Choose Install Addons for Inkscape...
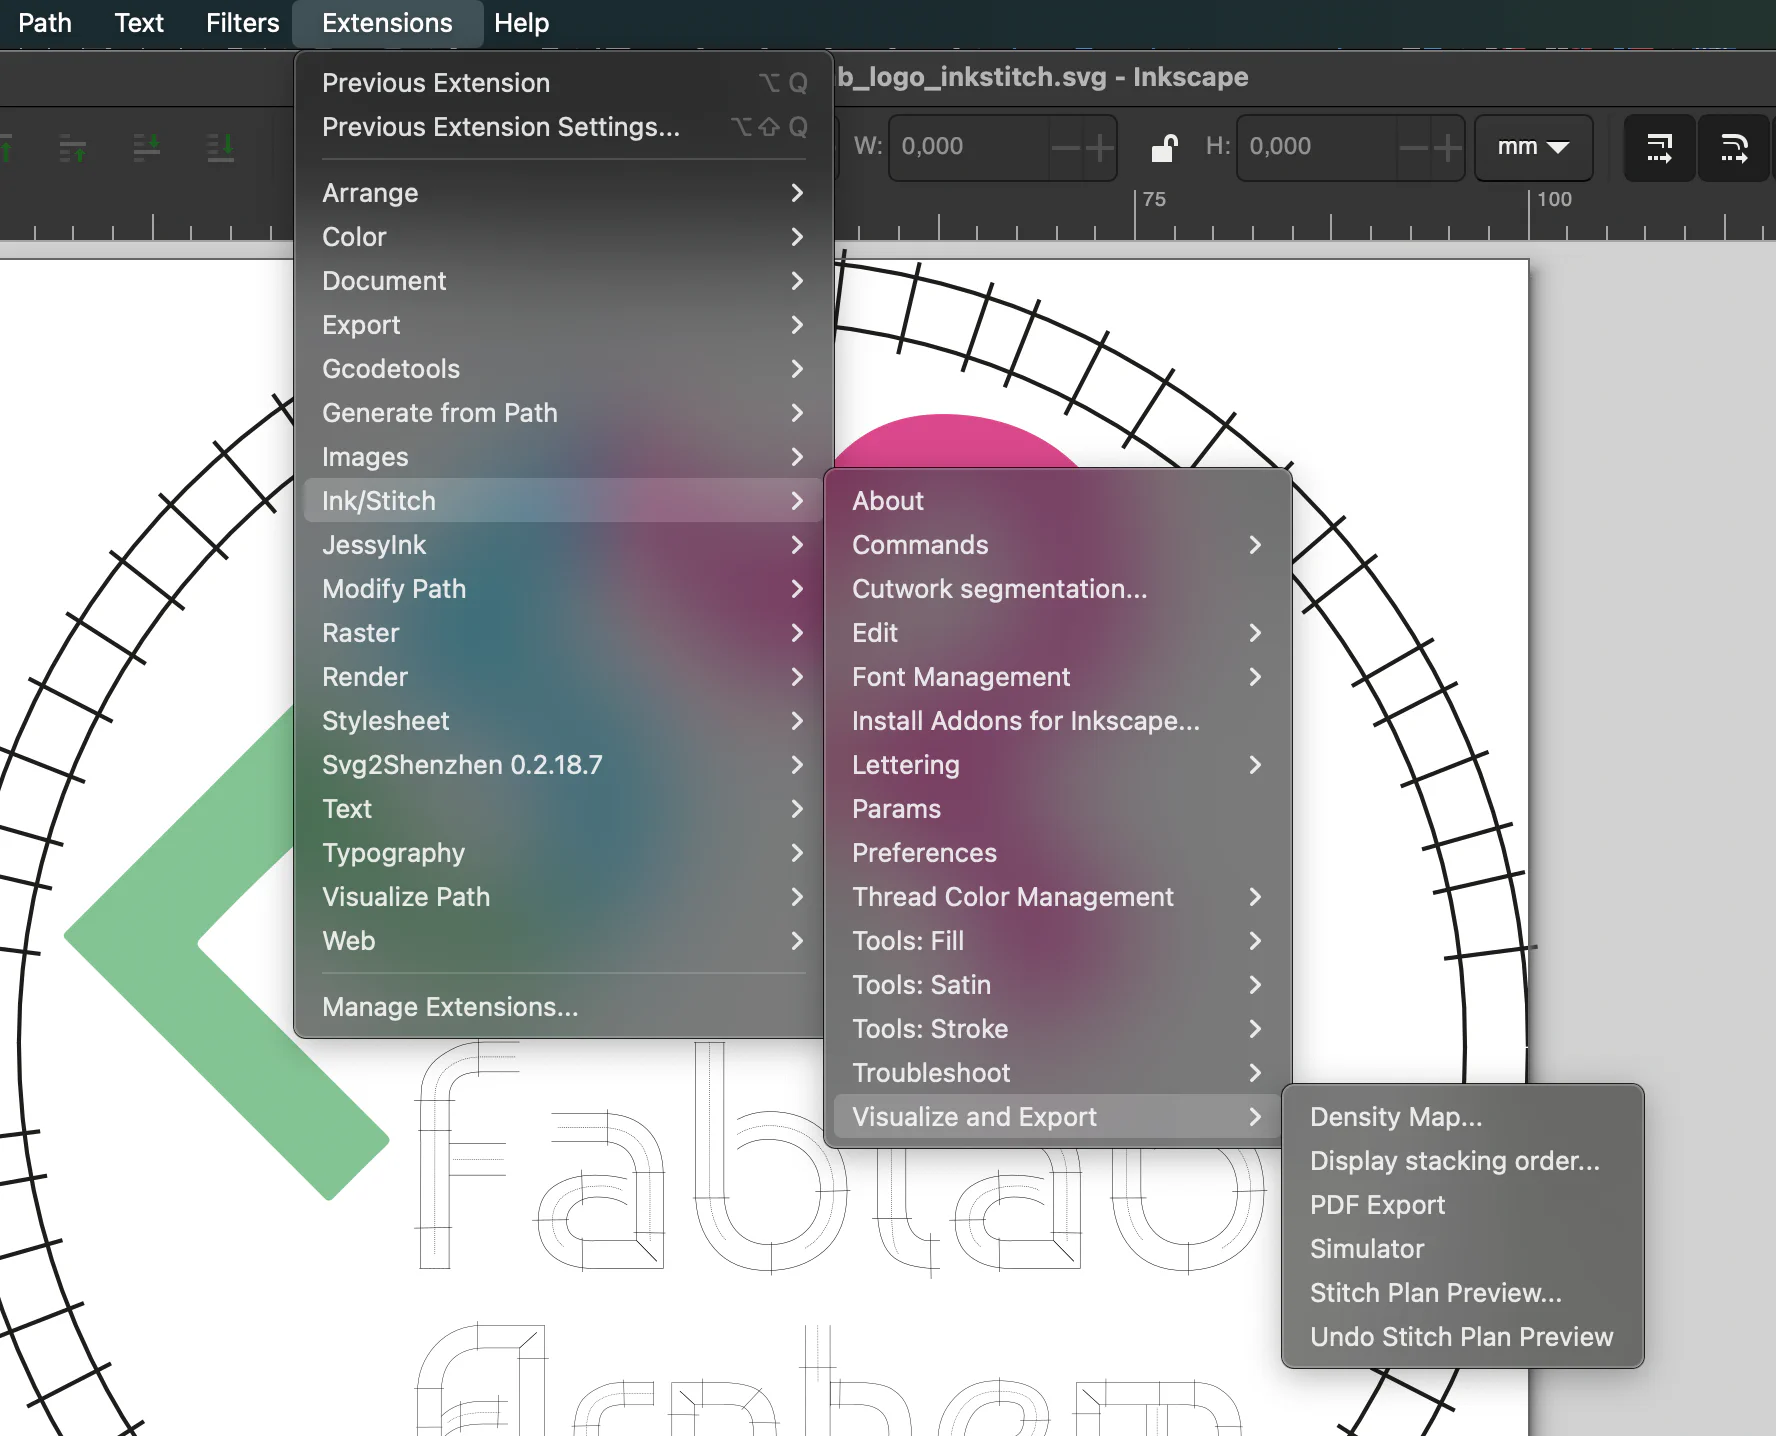The height and width of the screenshot is (1436, 1776). [x=1058, y=721]
